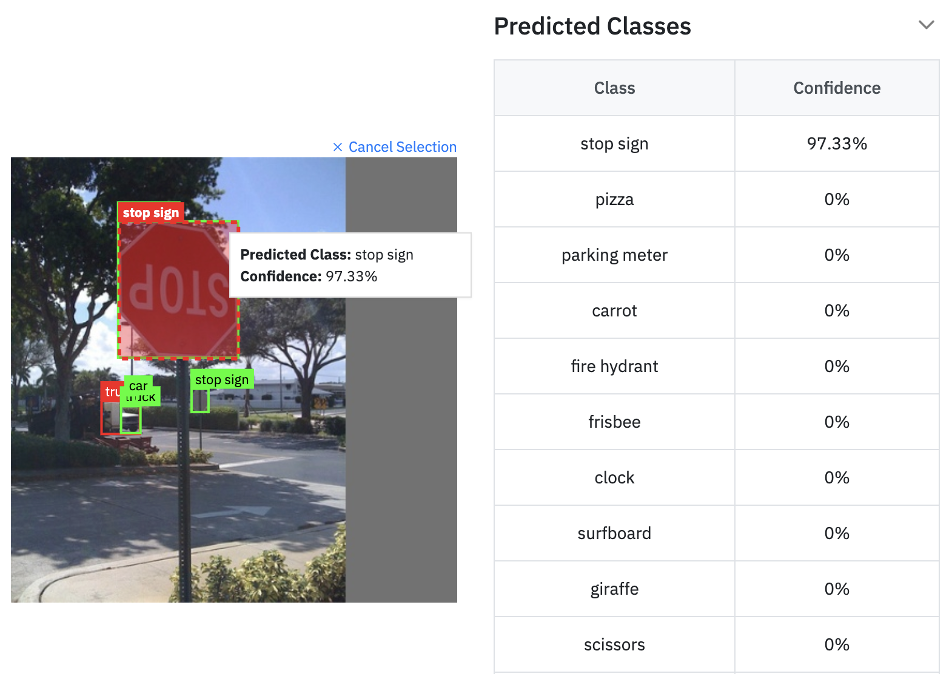
Task: Select the giraffe class row
Action: click(x=614, y=589)
